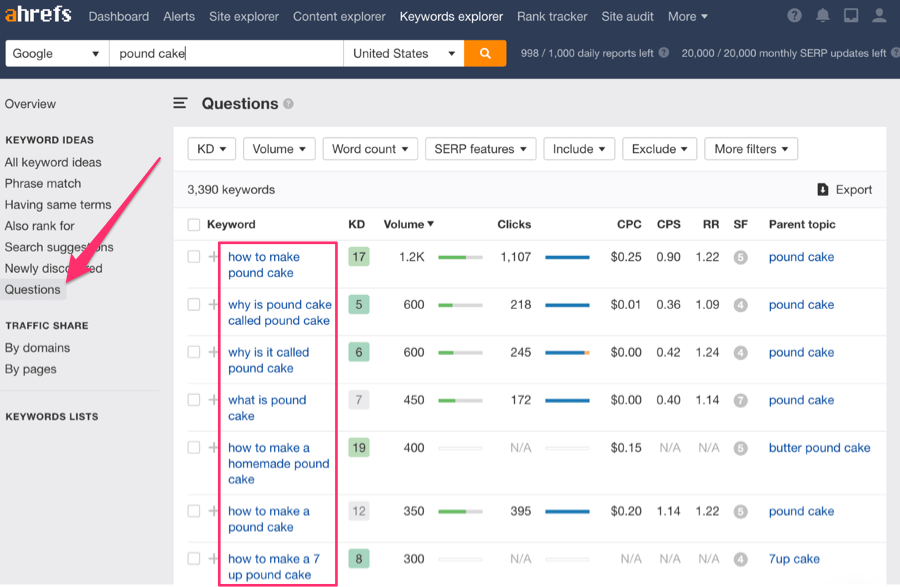Click the Volume bar for 'how to make pound cake'
This screenshot has width=900, height=587.
[459, 256]
